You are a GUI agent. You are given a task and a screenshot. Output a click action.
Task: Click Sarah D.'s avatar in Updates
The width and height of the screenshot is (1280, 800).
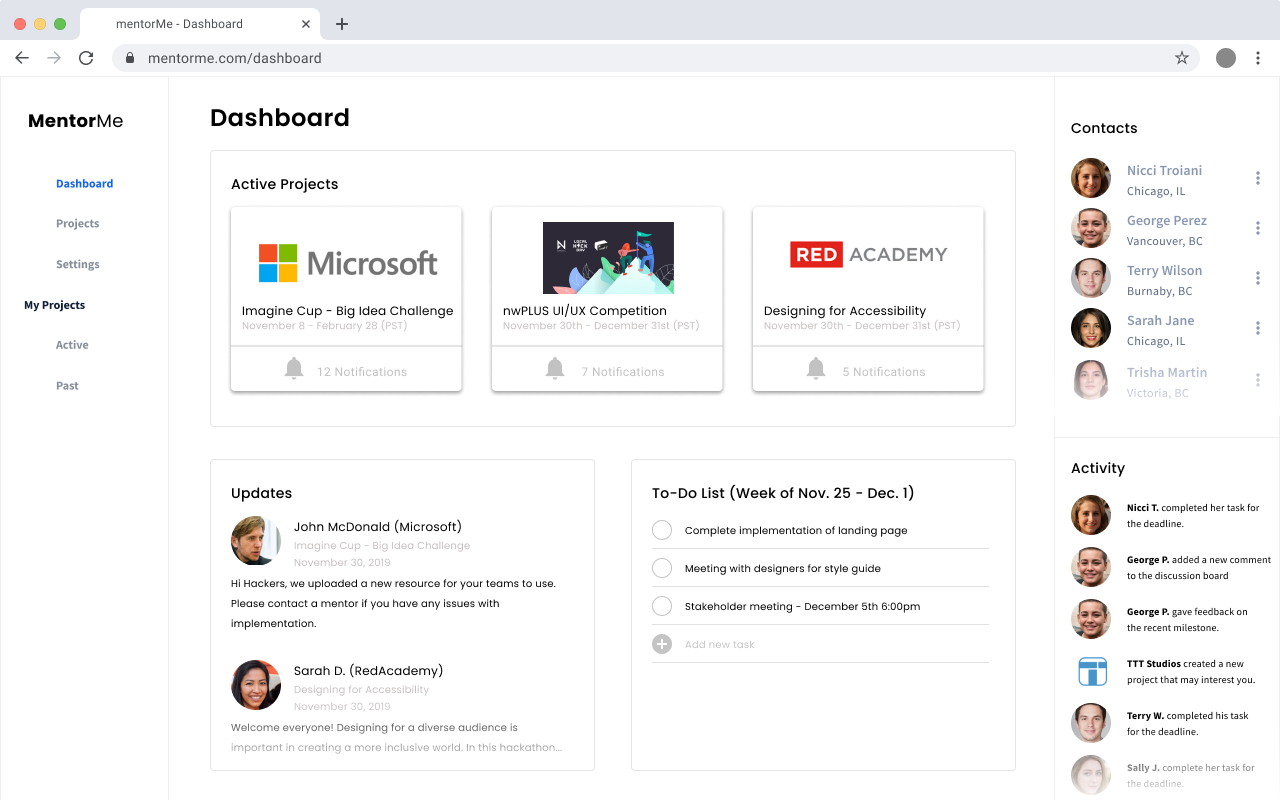point(256,685)
